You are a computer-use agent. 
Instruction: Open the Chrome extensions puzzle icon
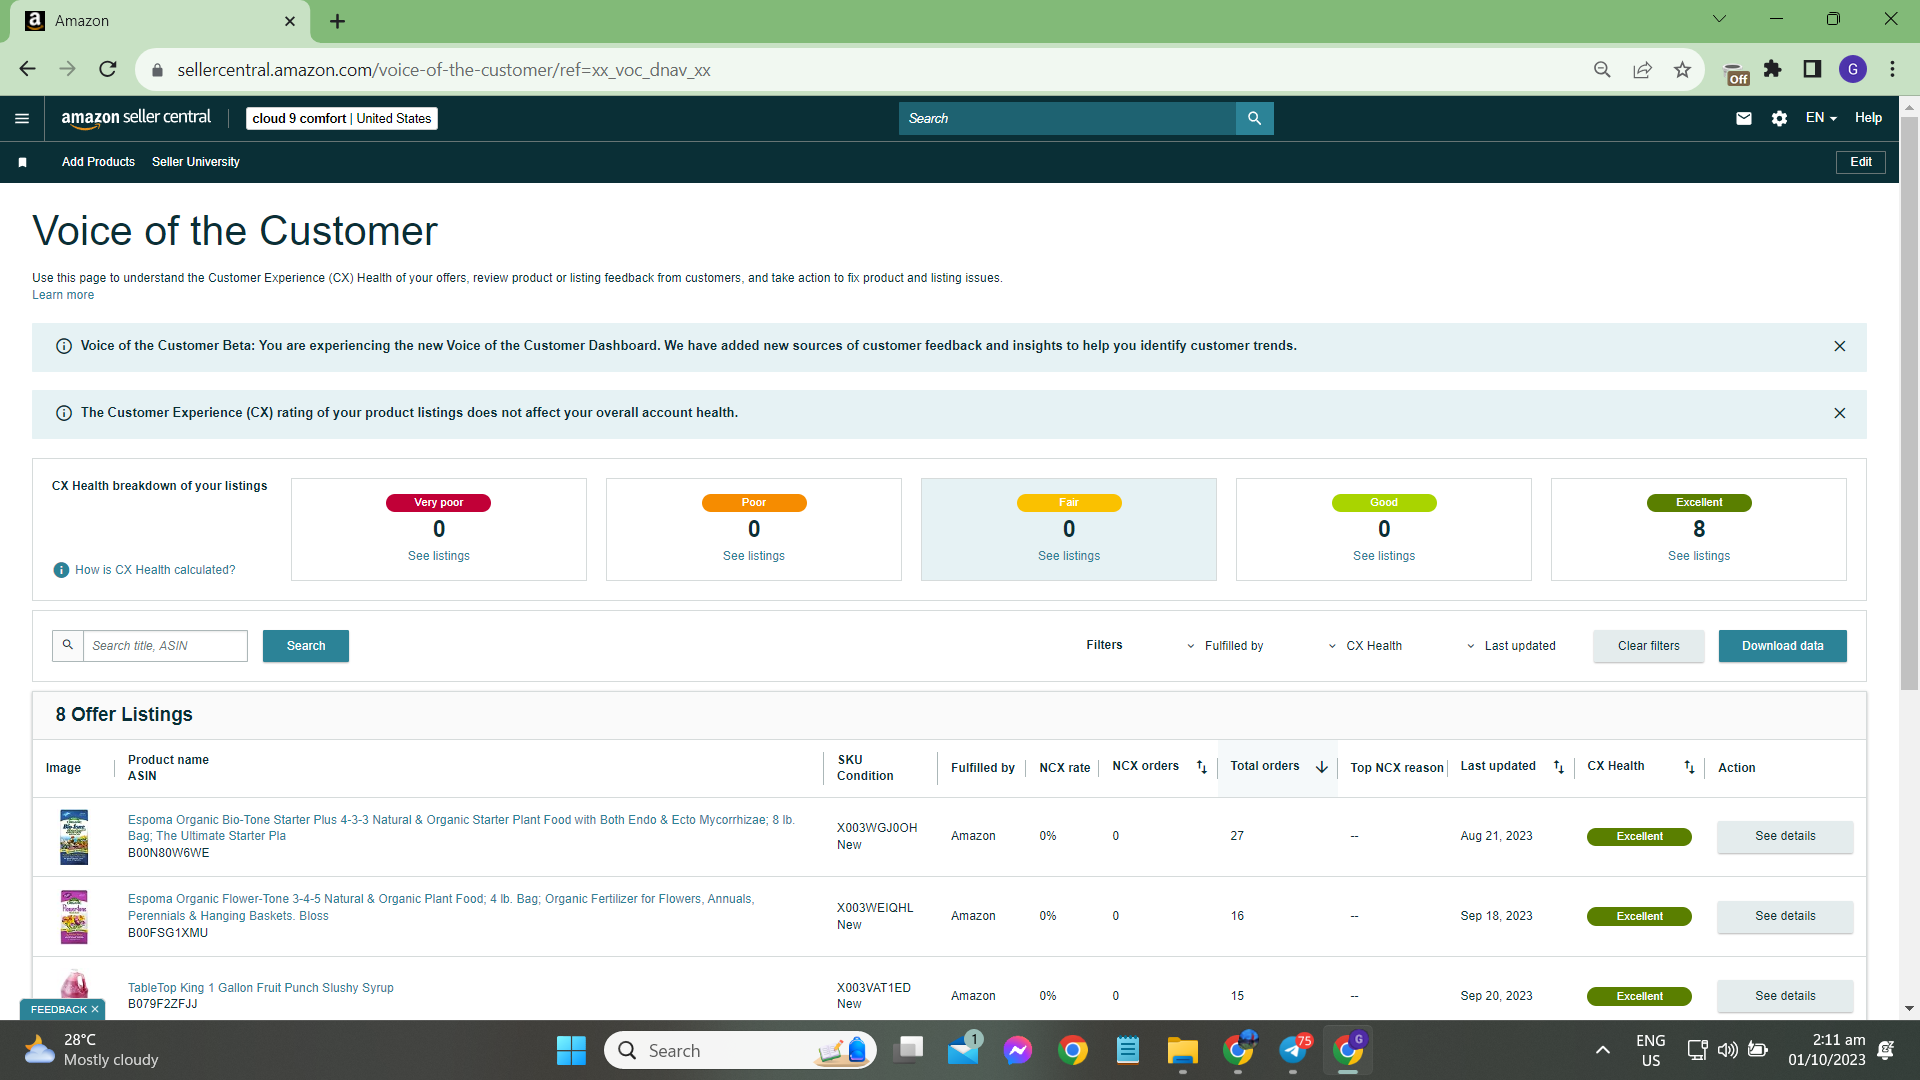[1772, 69]
